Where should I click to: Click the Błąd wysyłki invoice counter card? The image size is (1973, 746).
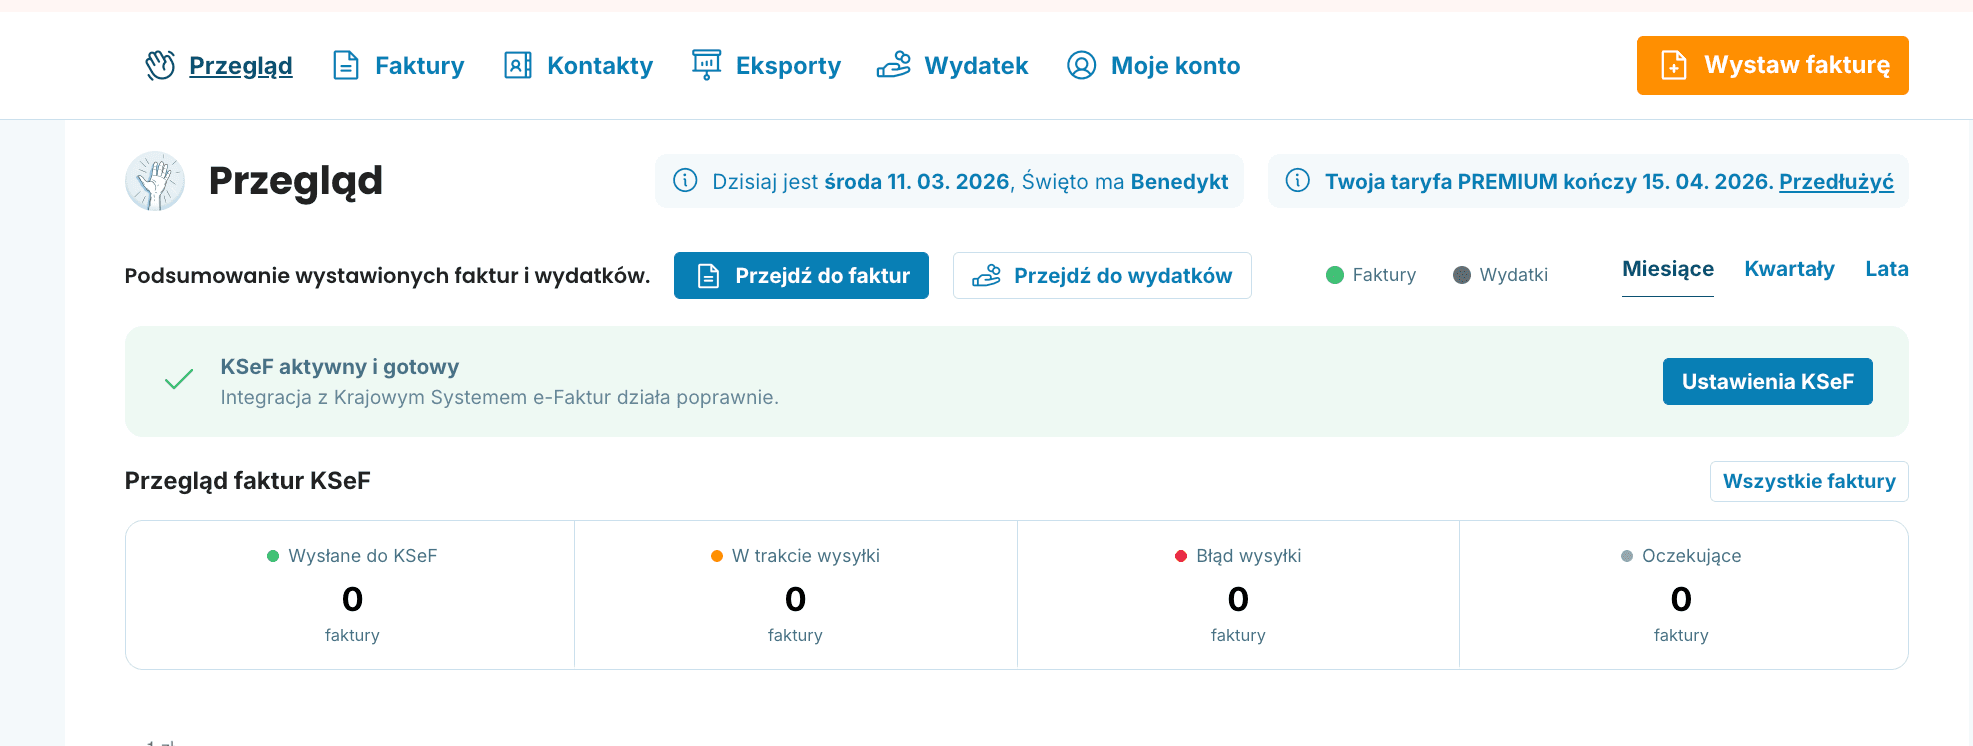[x=1238, y=596]
